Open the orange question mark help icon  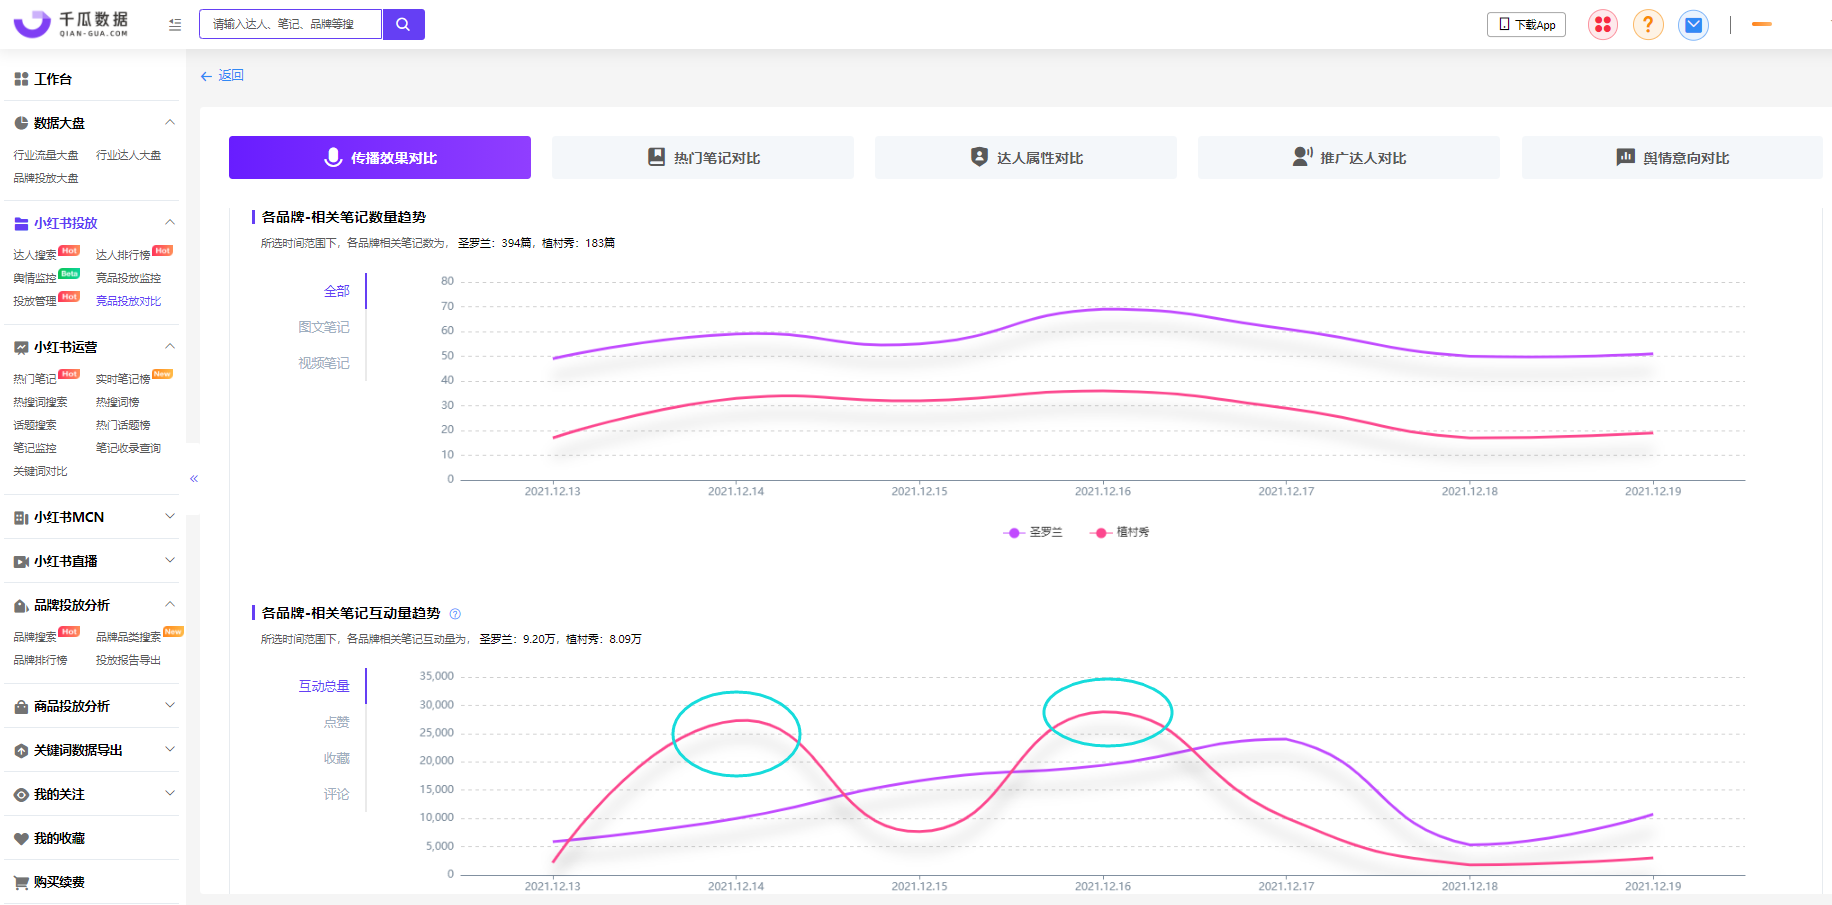1648,25
